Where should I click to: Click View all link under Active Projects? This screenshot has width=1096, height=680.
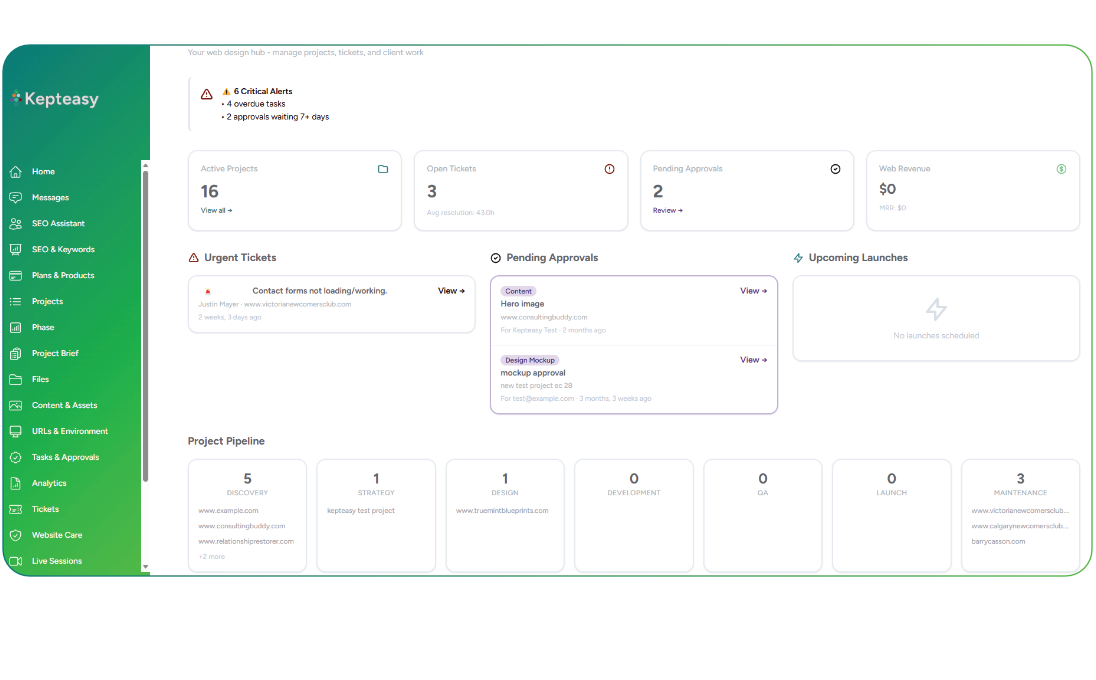pos(217,210)
